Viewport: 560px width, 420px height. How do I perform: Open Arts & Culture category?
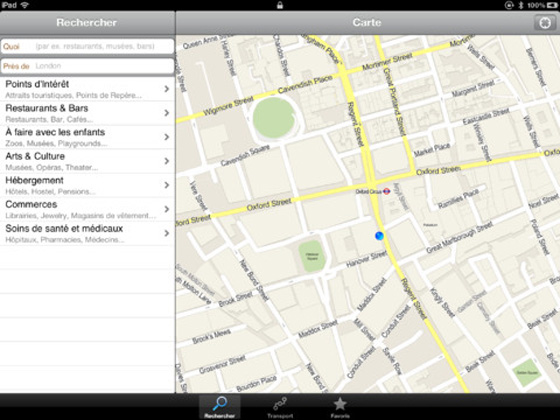88,161
